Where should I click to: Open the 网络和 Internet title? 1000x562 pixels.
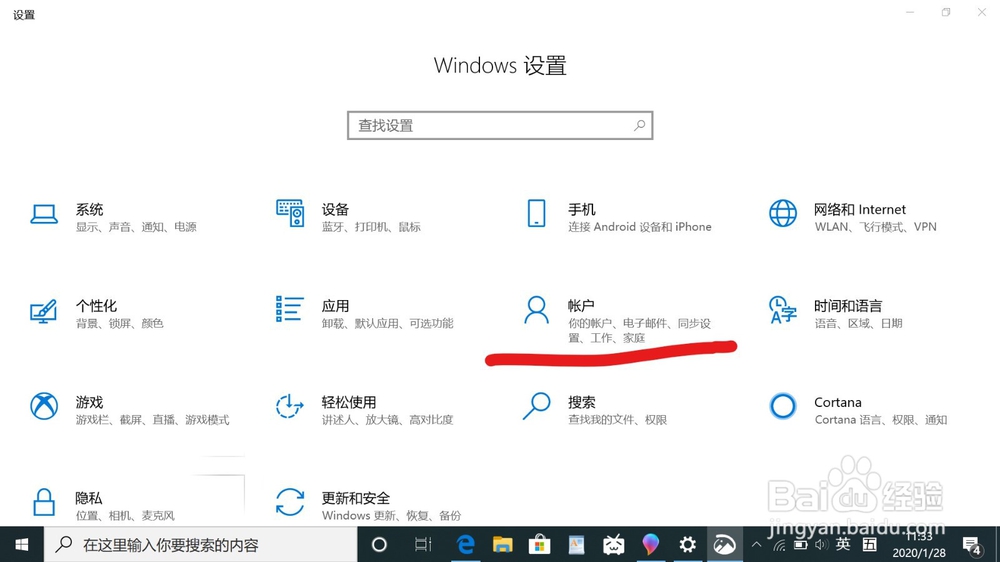point(860,209)
